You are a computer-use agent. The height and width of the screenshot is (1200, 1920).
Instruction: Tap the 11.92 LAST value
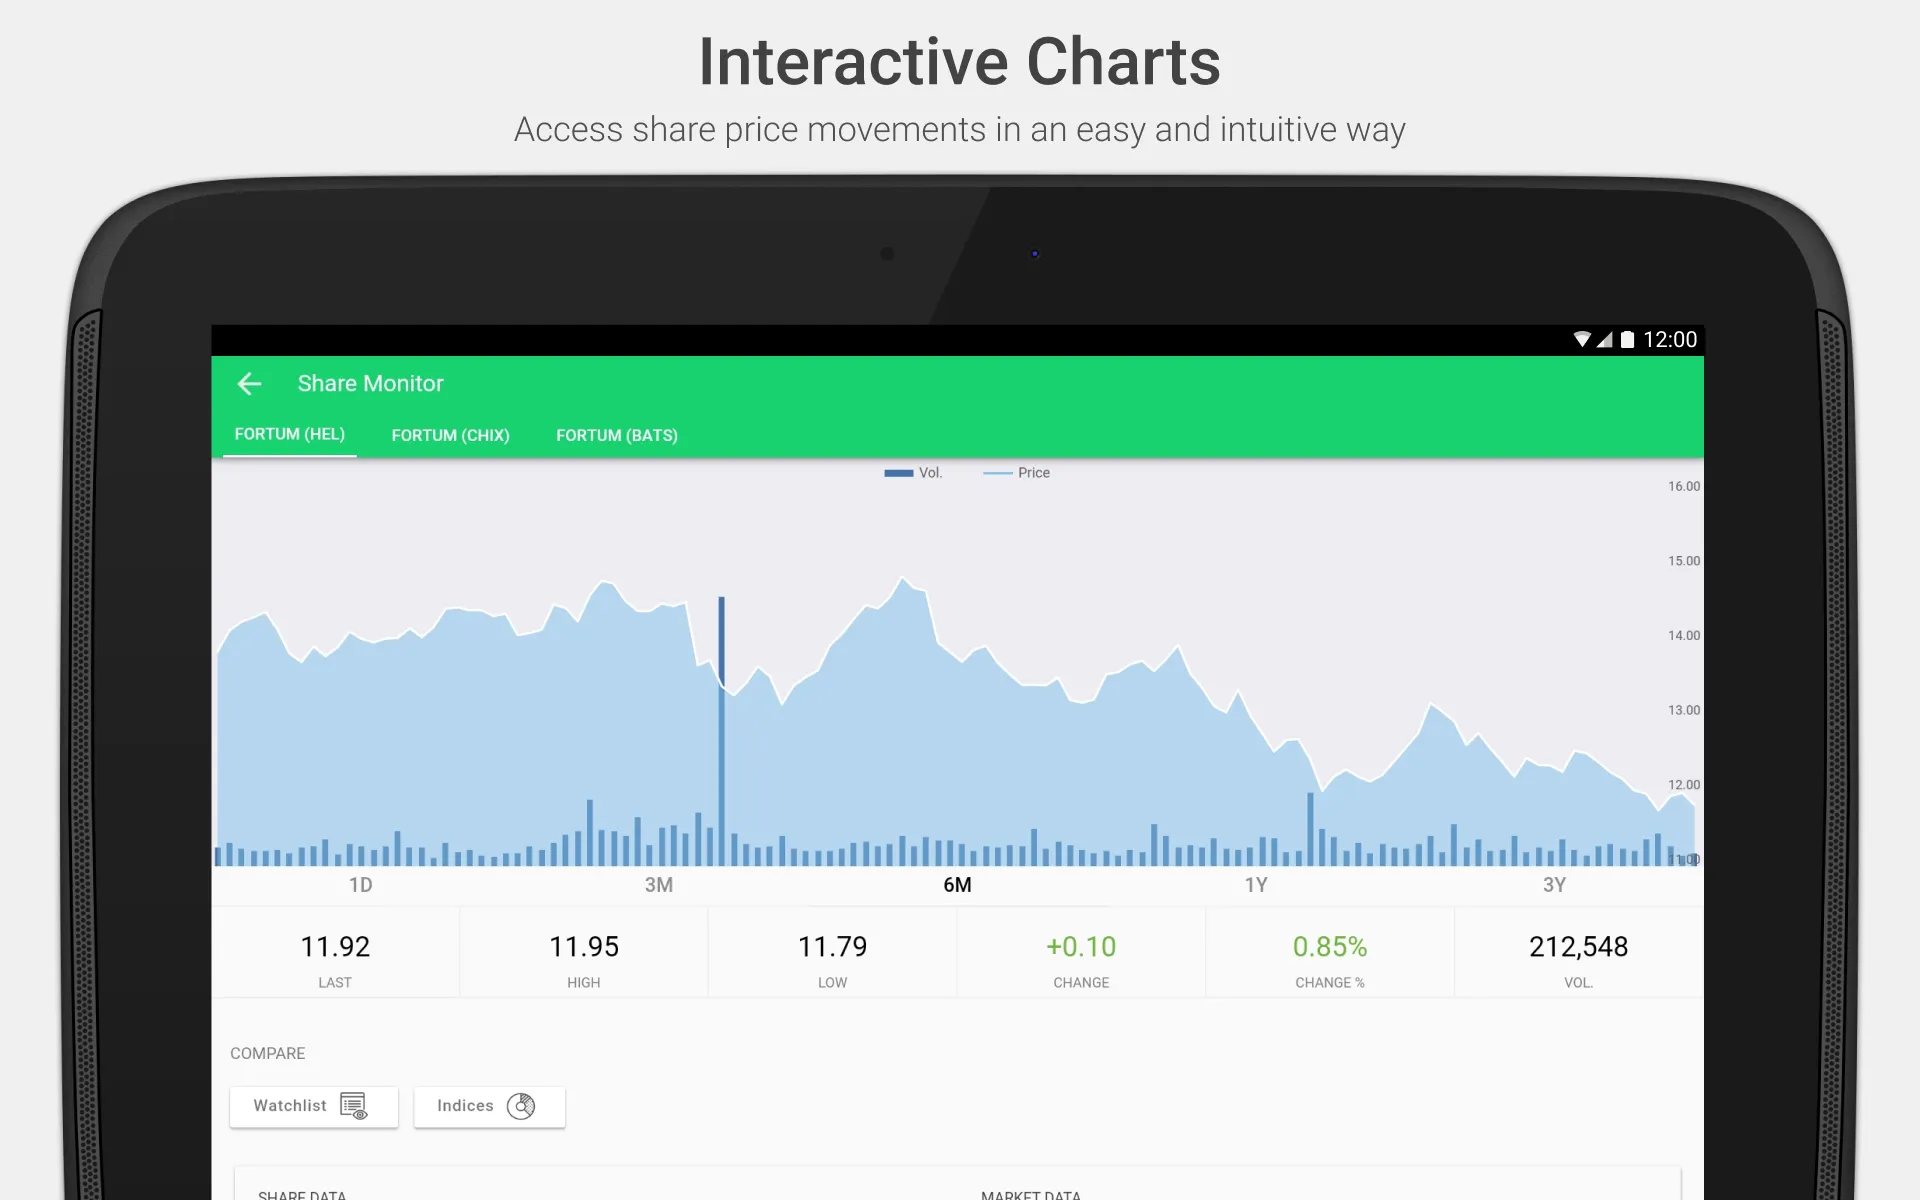coord(335,946)
